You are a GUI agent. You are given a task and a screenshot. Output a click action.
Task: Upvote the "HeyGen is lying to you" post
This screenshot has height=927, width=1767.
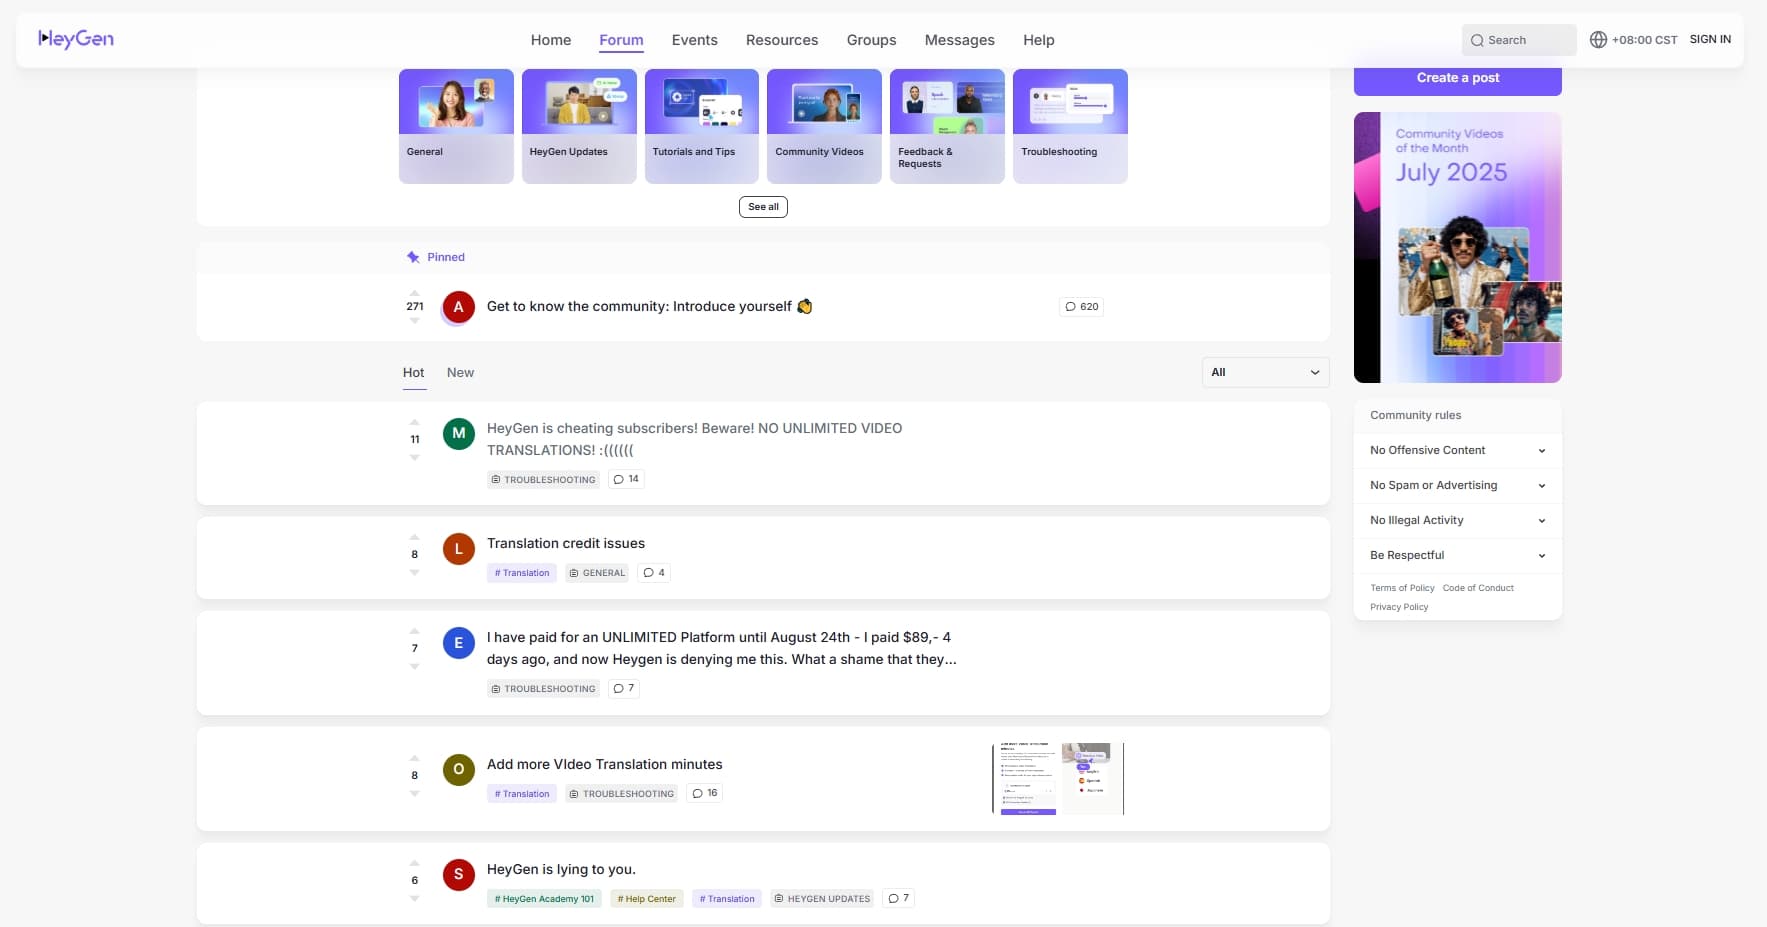pos(415,863)
